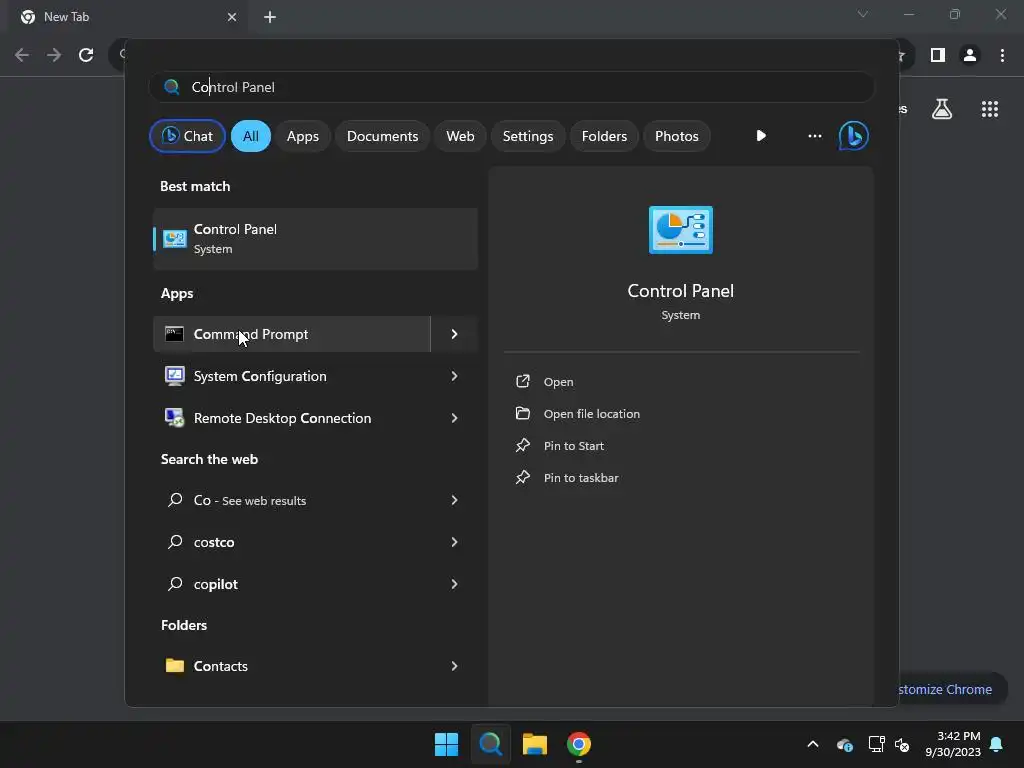Click the Control Panel best match icon

[174, 239]
